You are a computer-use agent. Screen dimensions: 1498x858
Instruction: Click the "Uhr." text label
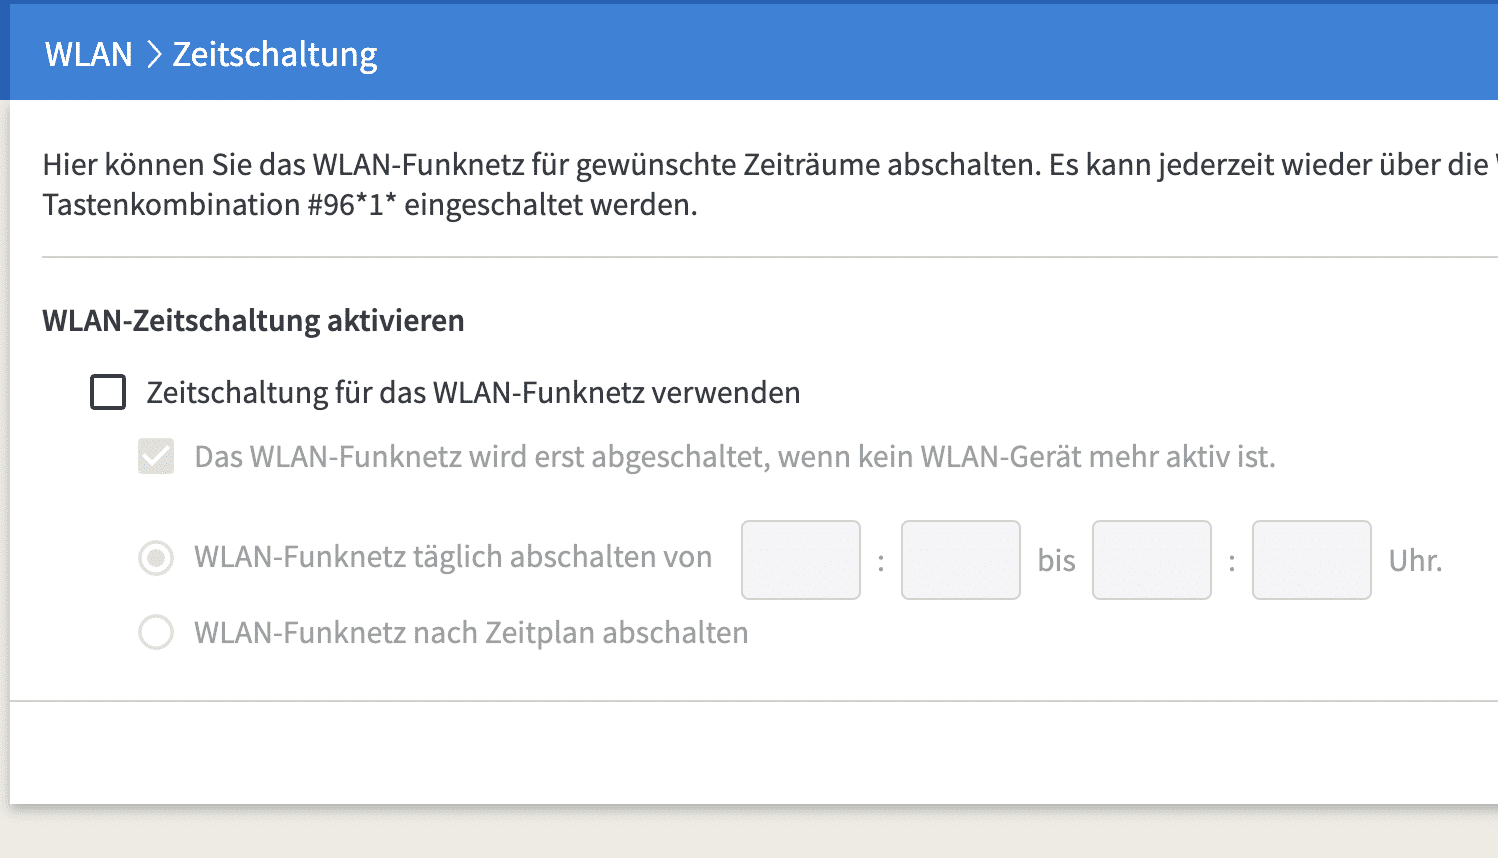(x=1414, y=561)
